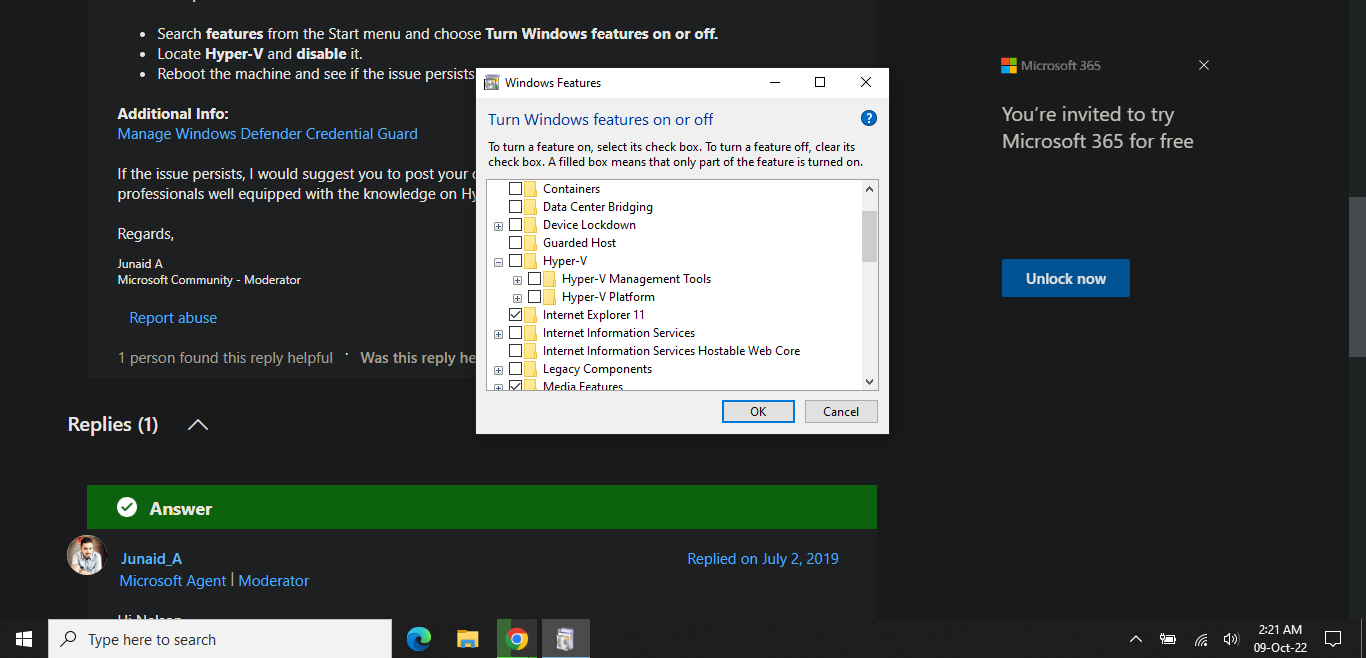This screenshot has height=658, width=1366.
Task: Open the Wi-Fi network flyout
Action: pyautogui.click(x=1201, y=639)
